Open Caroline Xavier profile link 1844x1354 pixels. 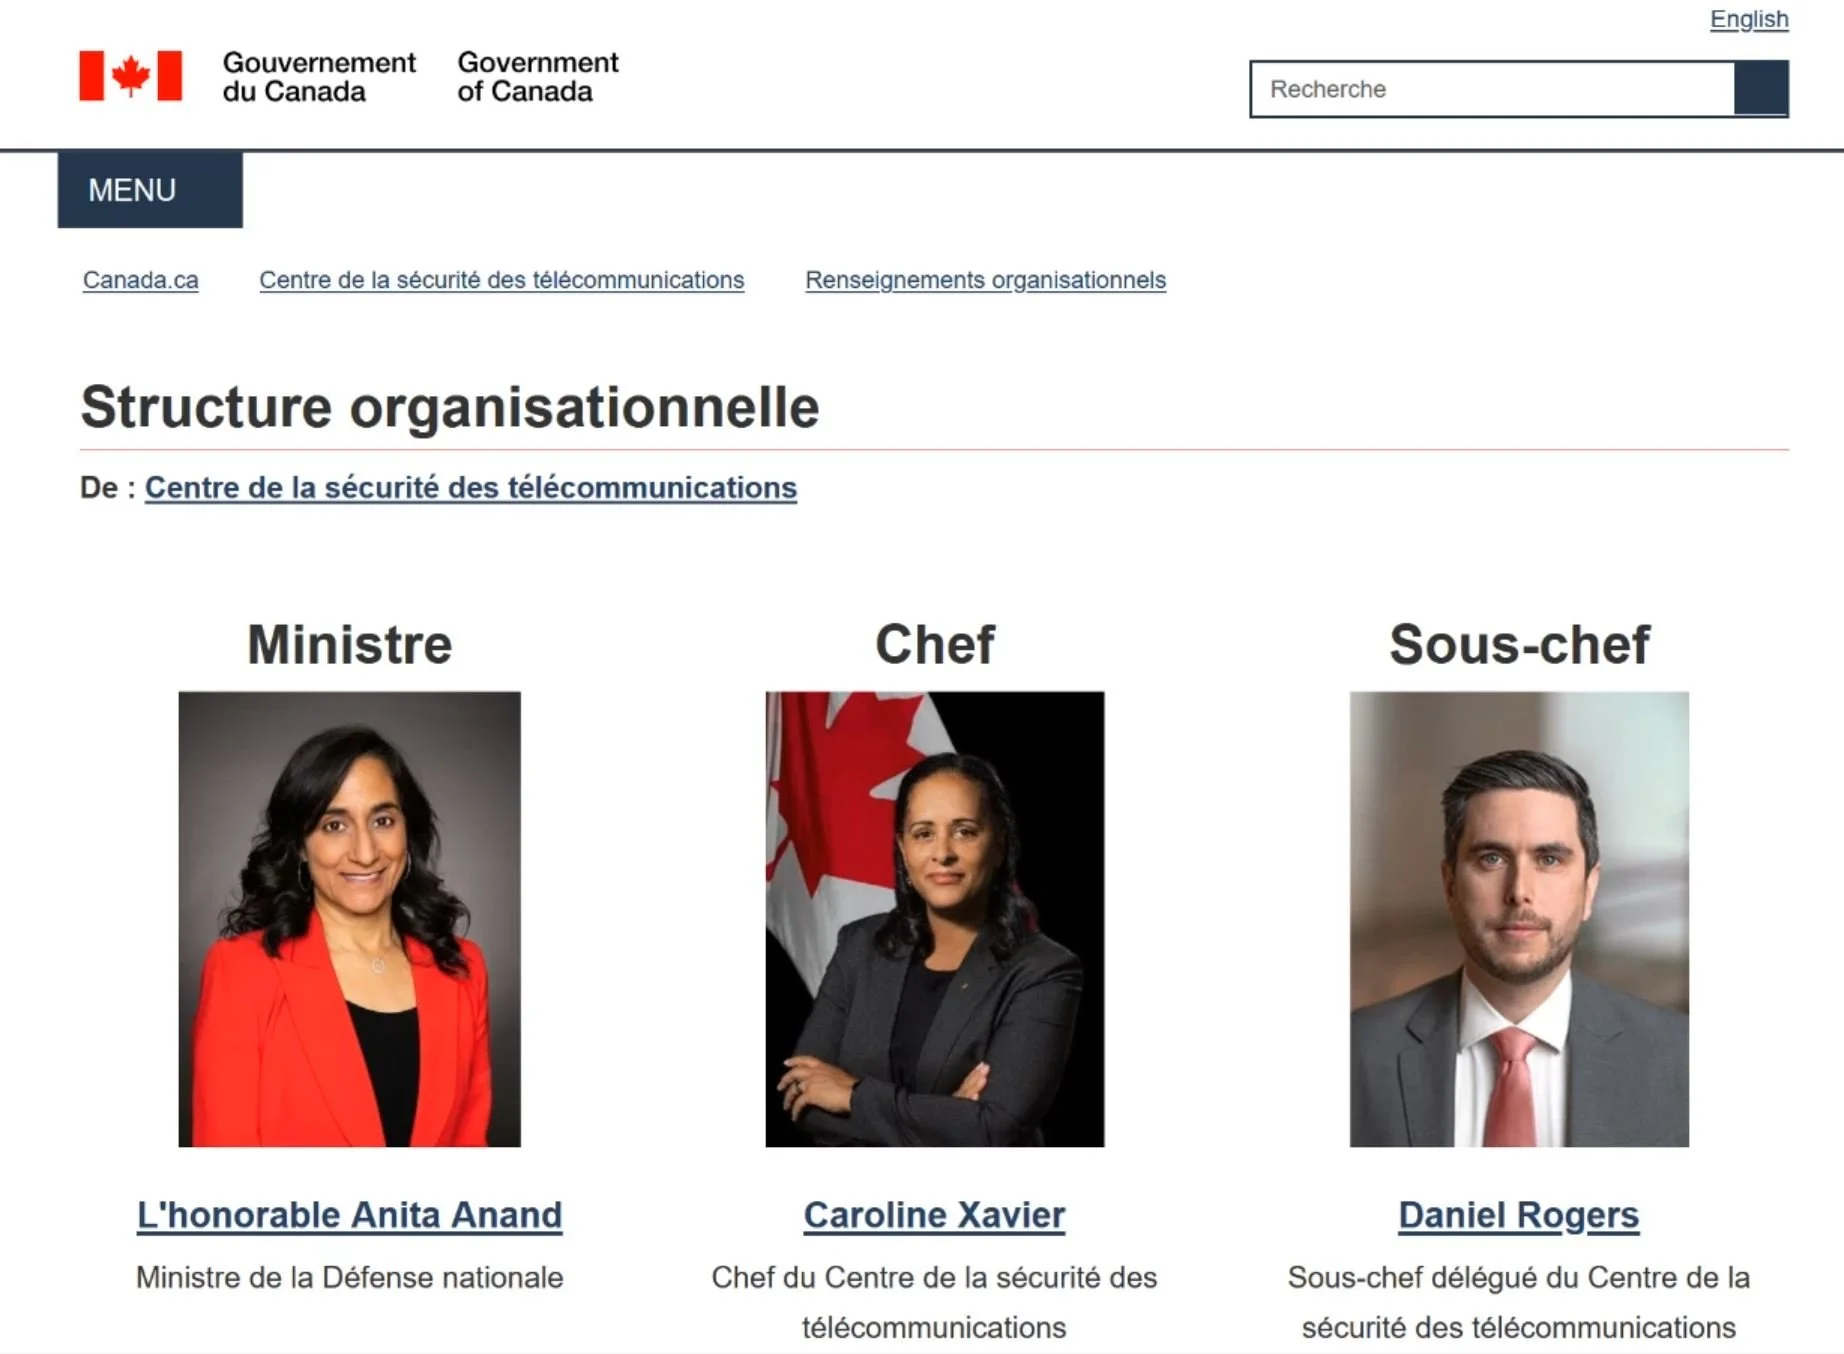click(x=935, y=1215)
